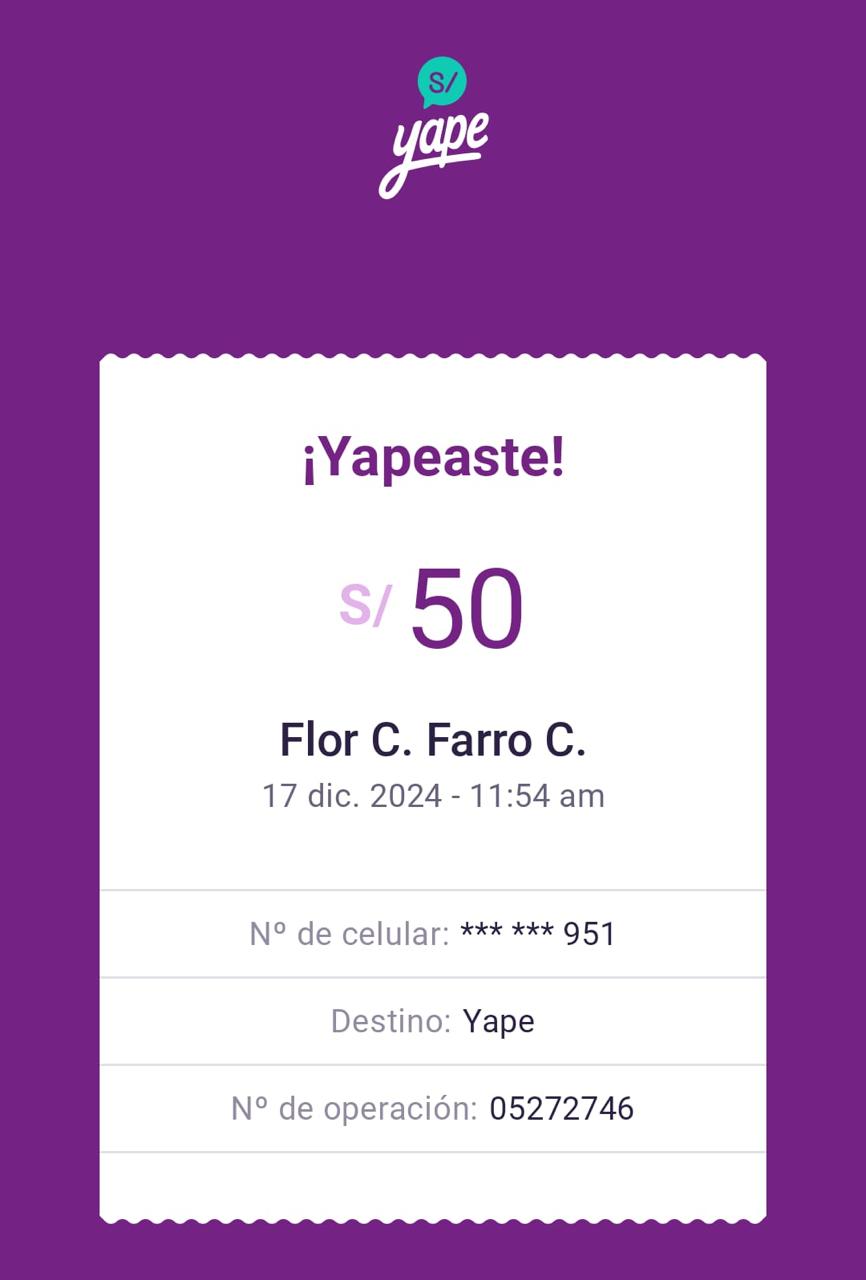Click the second asterisk group of phone number
The width and height of the screenshot is (866, 1280).
pos(531,934)
